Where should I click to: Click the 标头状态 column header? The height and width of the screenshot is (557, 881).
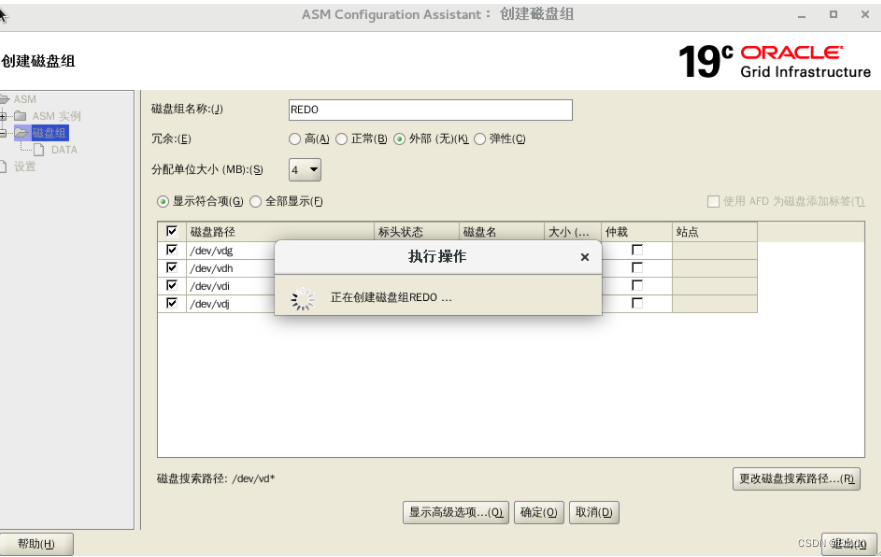(417, 232)
